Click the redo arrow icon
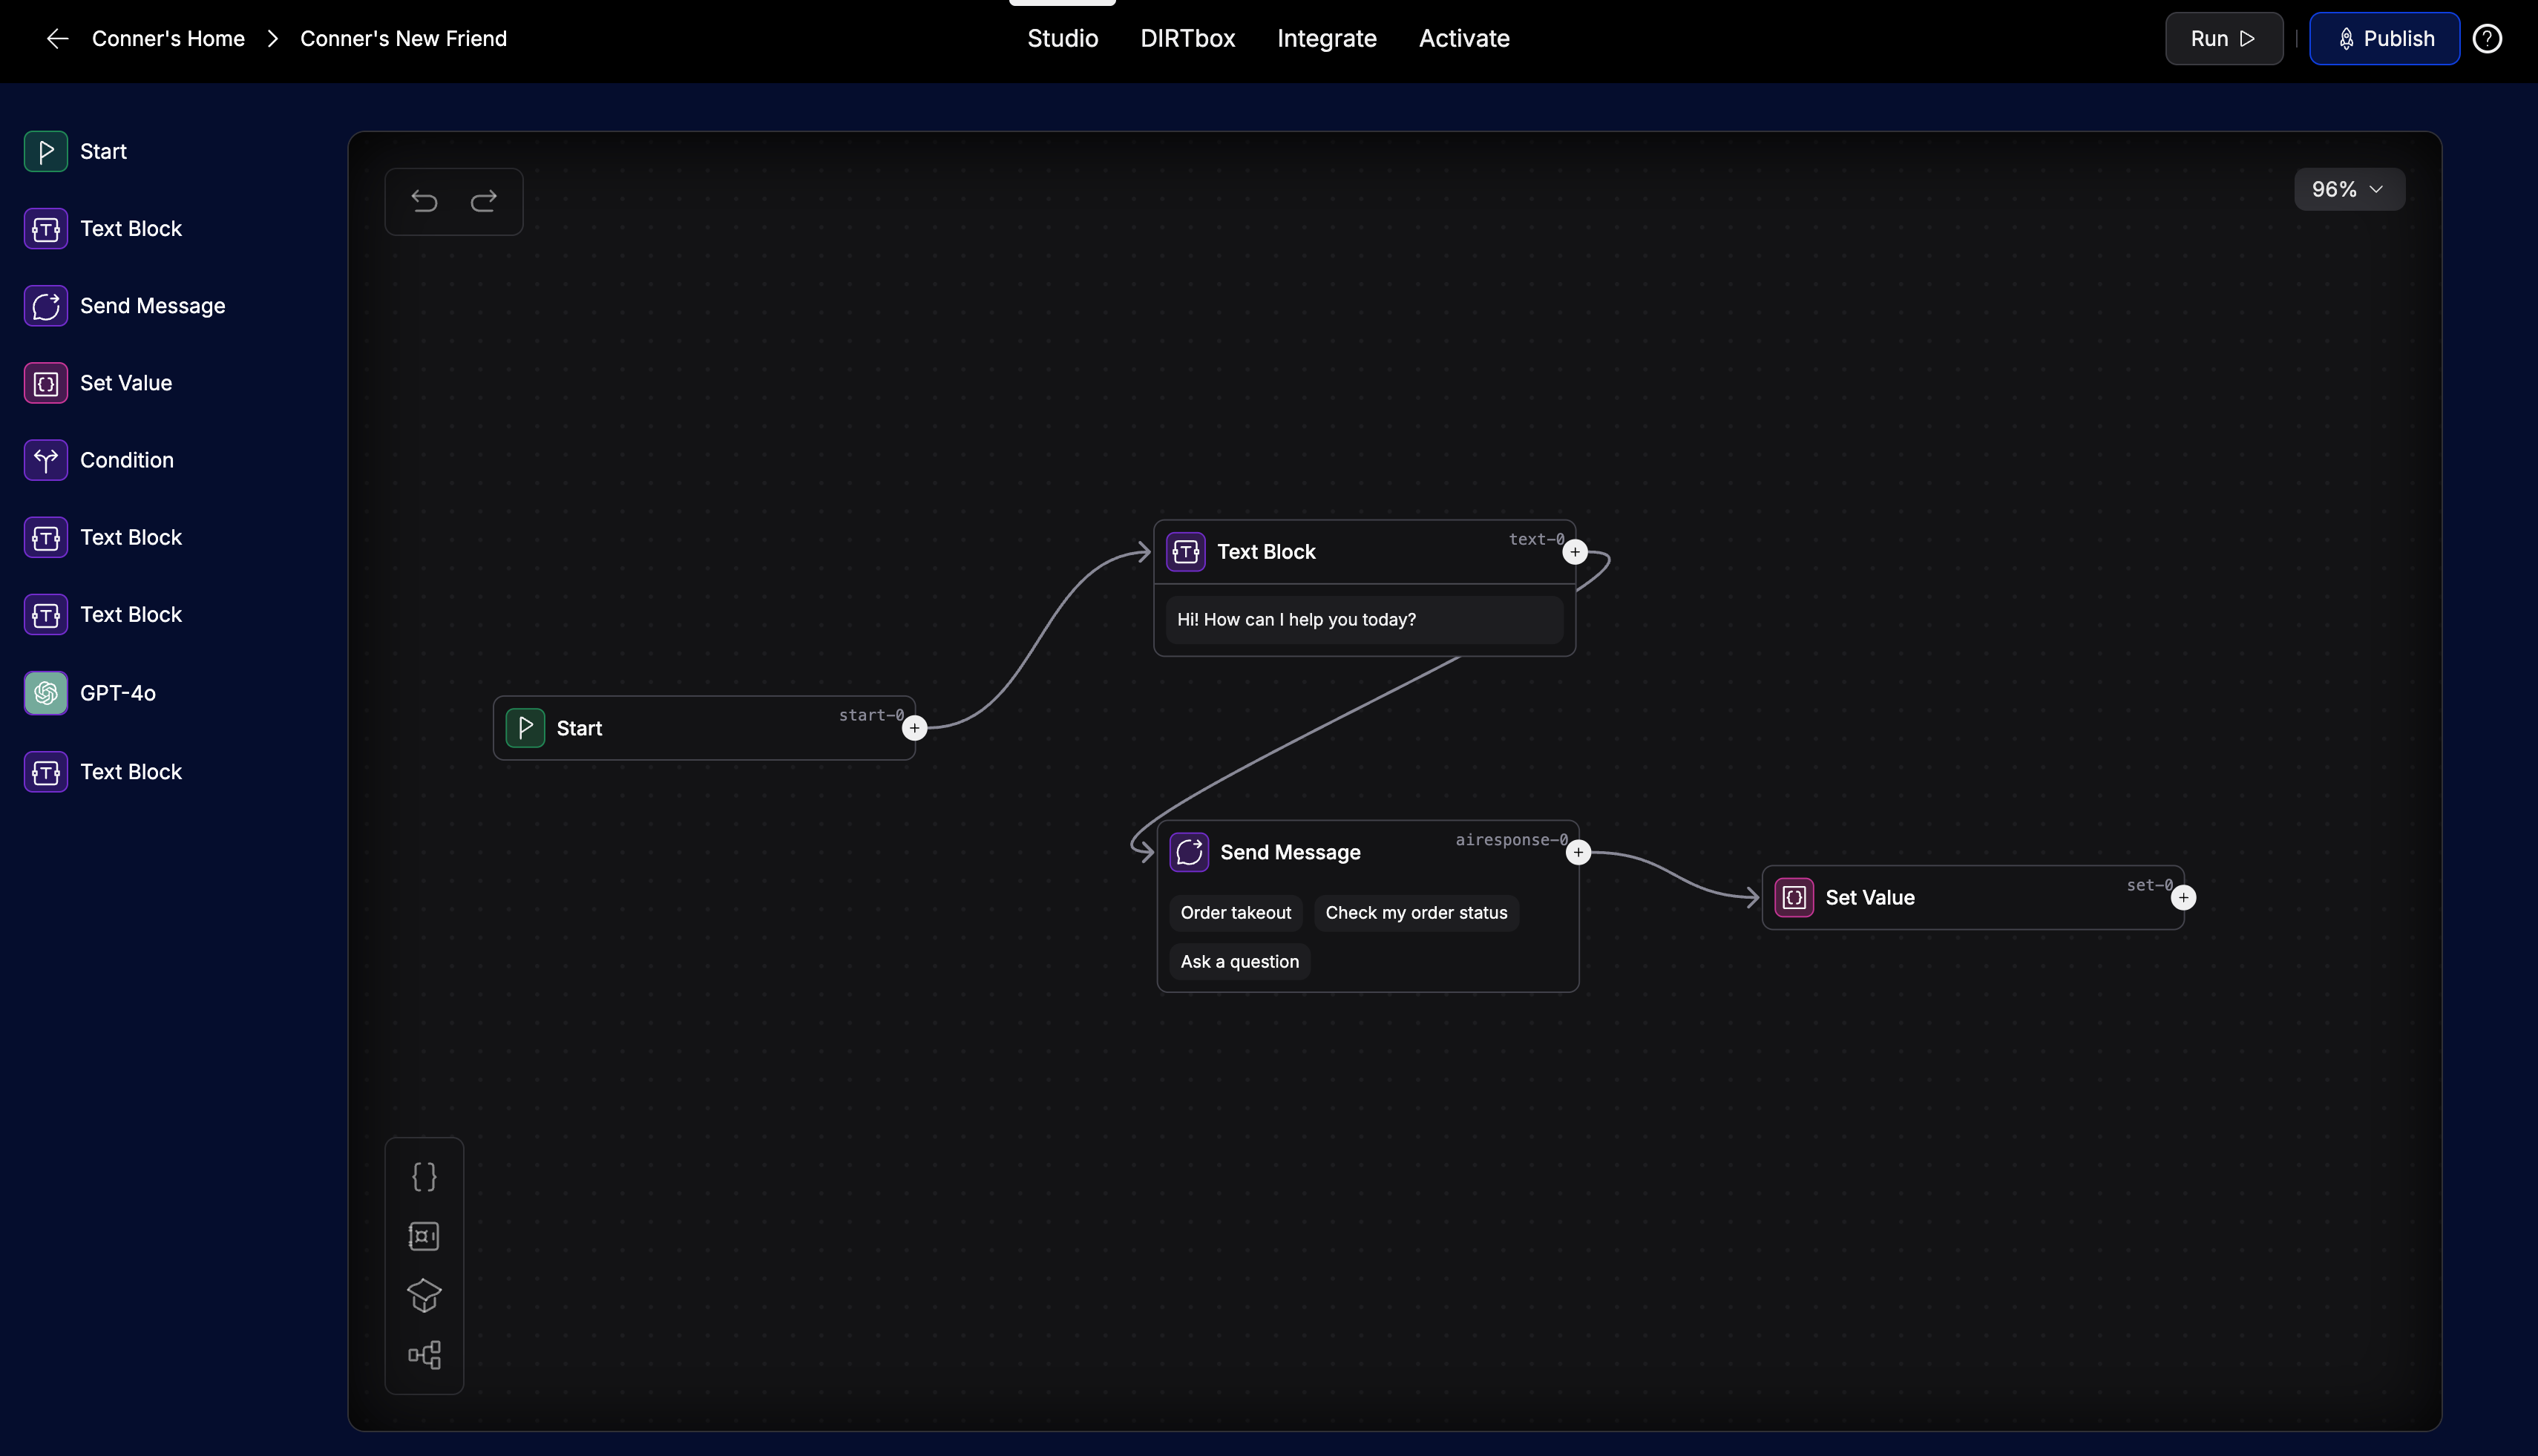 (484, 202)
